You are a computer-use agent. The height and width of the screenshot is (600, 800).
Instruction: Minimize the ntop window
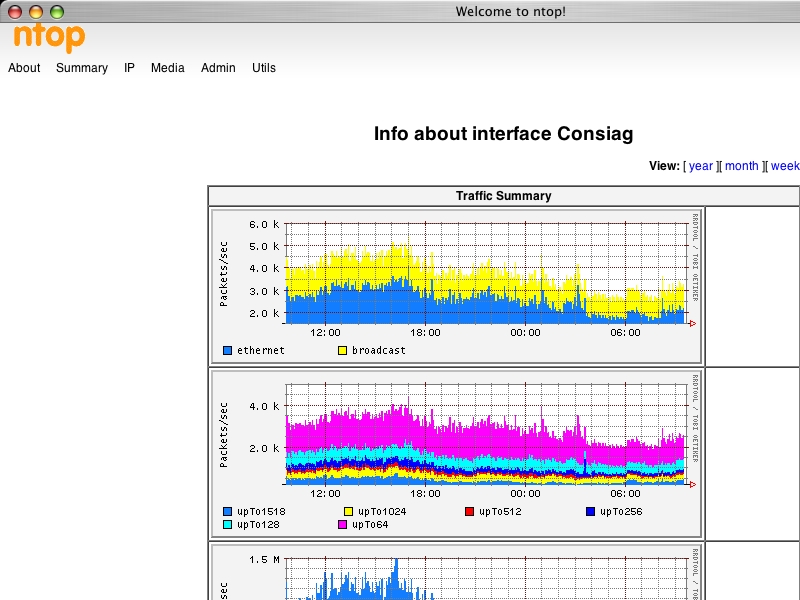(36, 11)
